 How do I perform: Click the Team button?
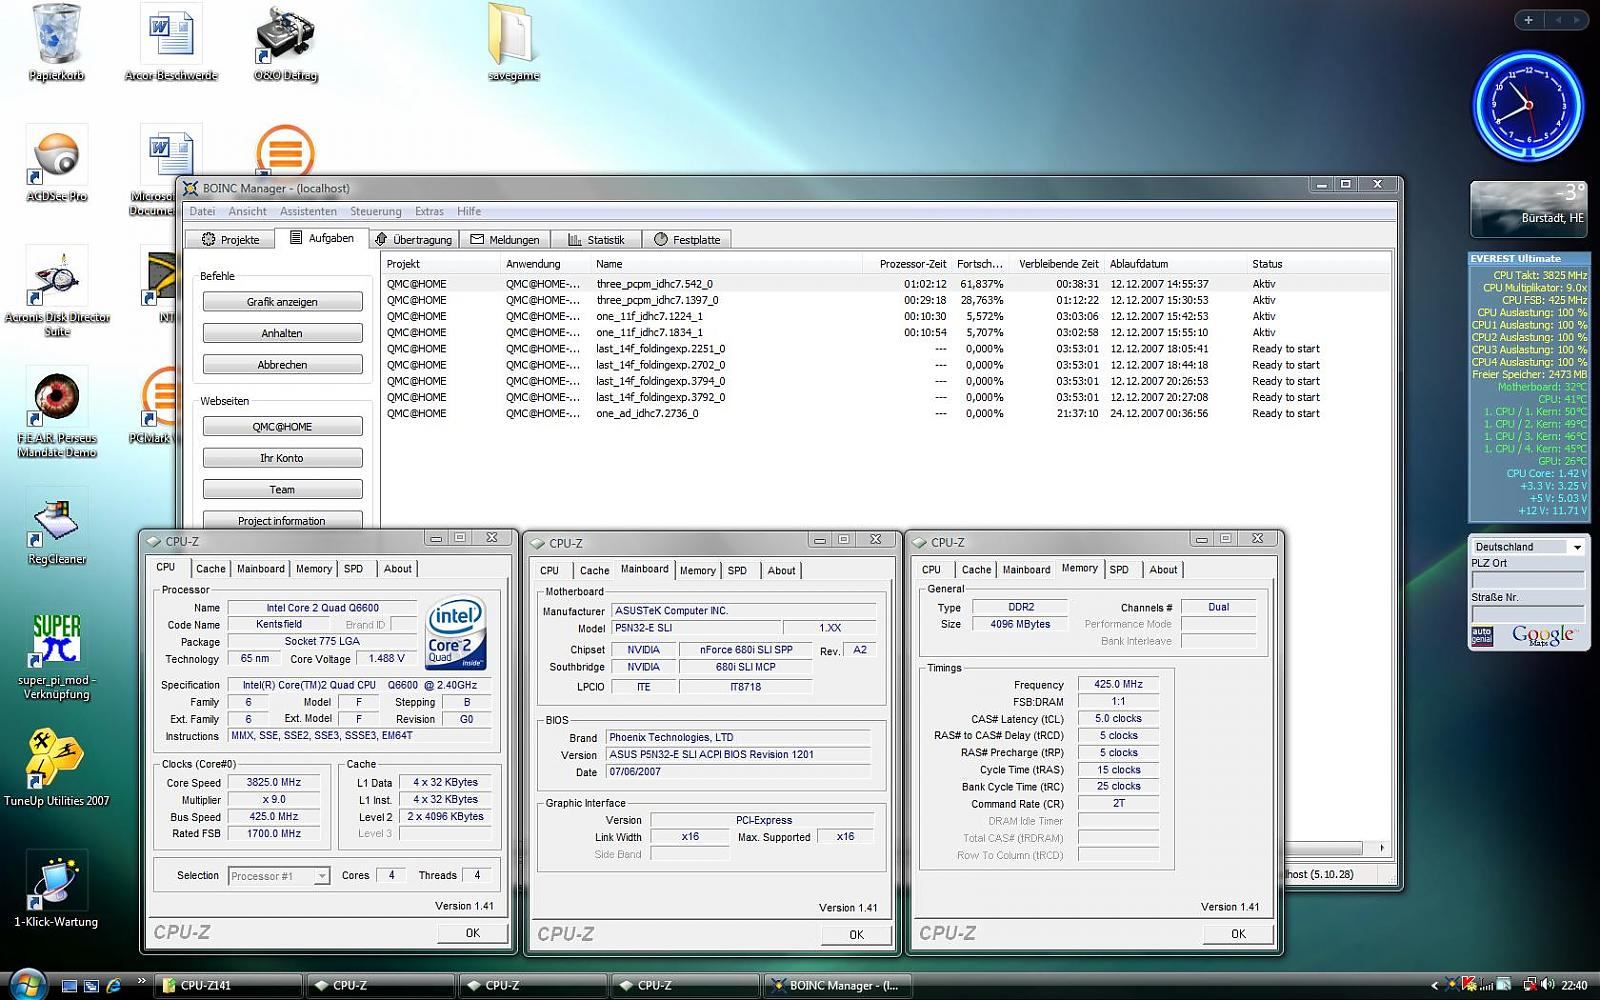tap(282, 490)
